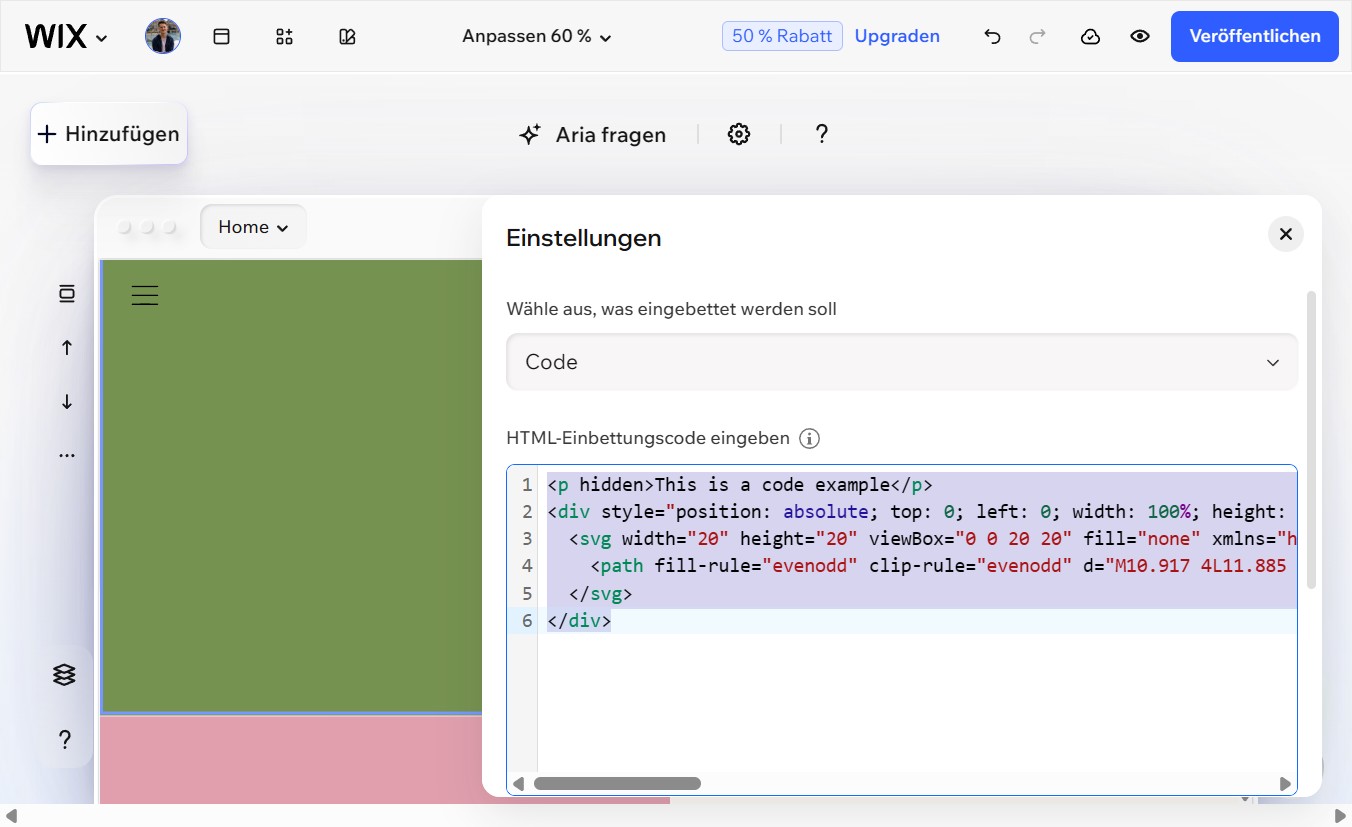This screenshot has height=827, width=1352.
Task: Expand the Anpassen 60 % zoom dropdown
Action: pos(537,36)
